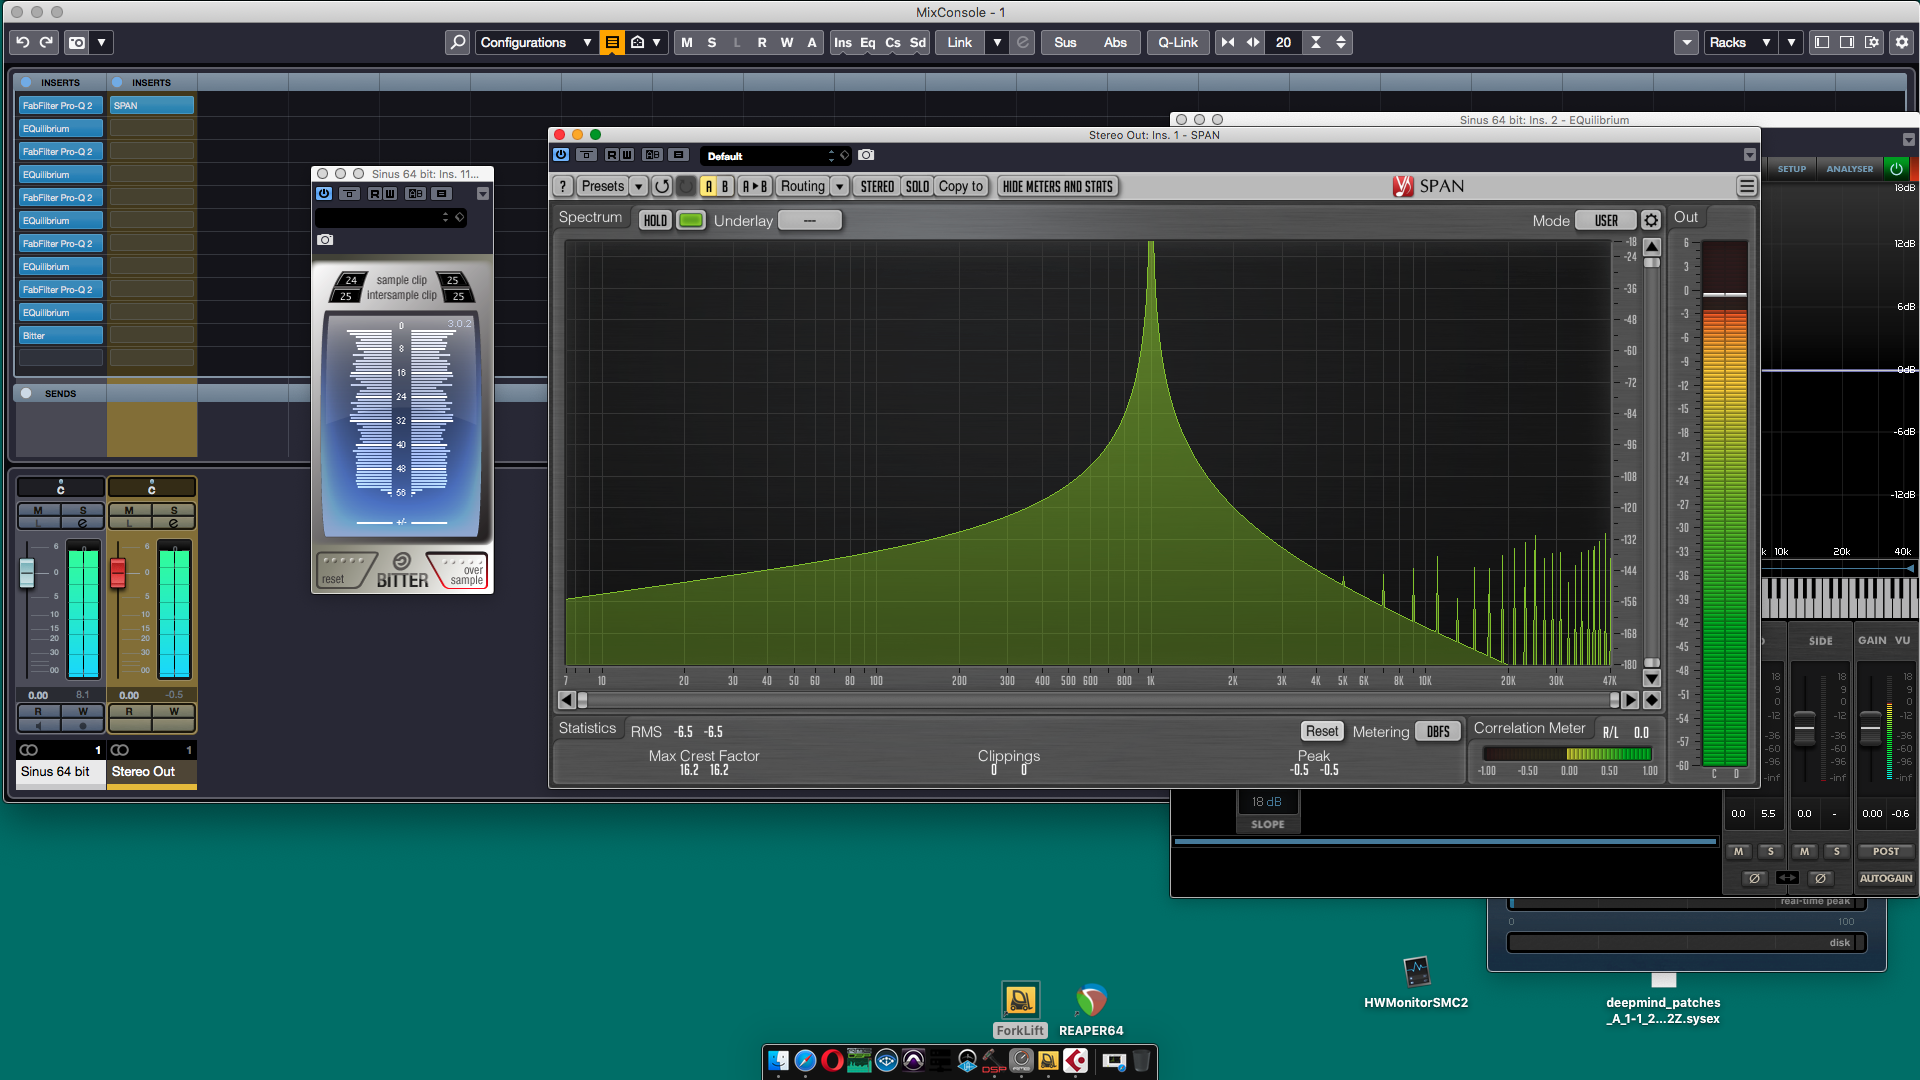Reset the SPAN statistics
Screen dimensions: 1920x1080
1321,732
